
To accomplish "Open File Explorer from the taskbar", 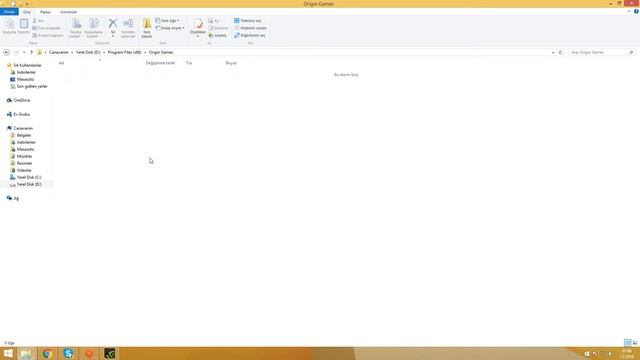I will click(26, 353).
